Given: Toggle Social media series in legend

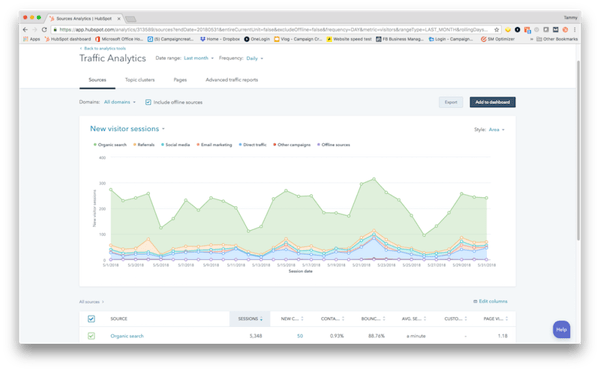Looking at the screenshot, I should tap(175, 145).
